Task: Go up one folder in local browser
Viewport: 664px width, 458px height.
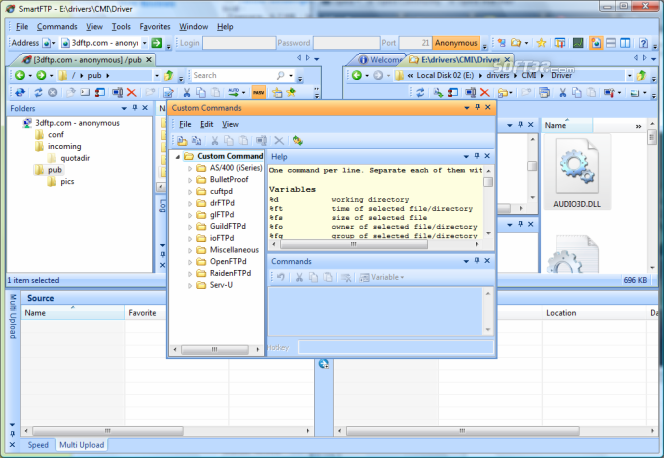Action: [x=641, y=75]
